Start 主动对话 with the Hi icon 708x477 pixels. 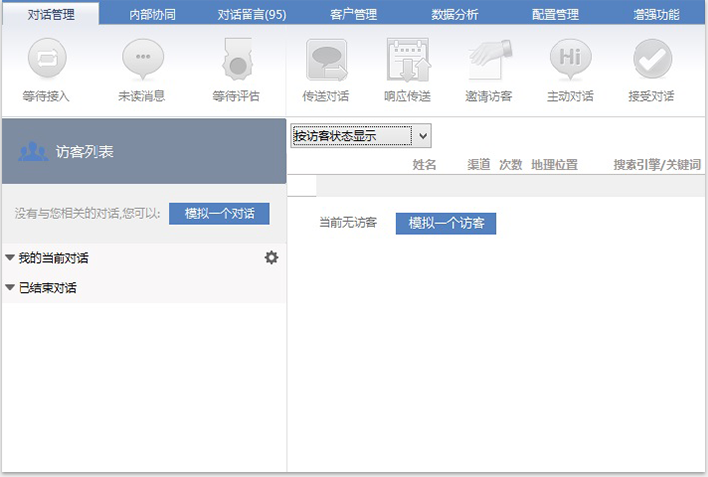(x=570, y=61)
